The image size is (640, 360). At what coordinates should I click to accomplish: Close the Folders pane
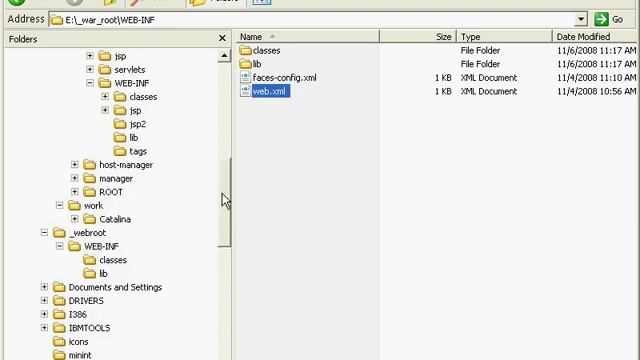[222, 38]
